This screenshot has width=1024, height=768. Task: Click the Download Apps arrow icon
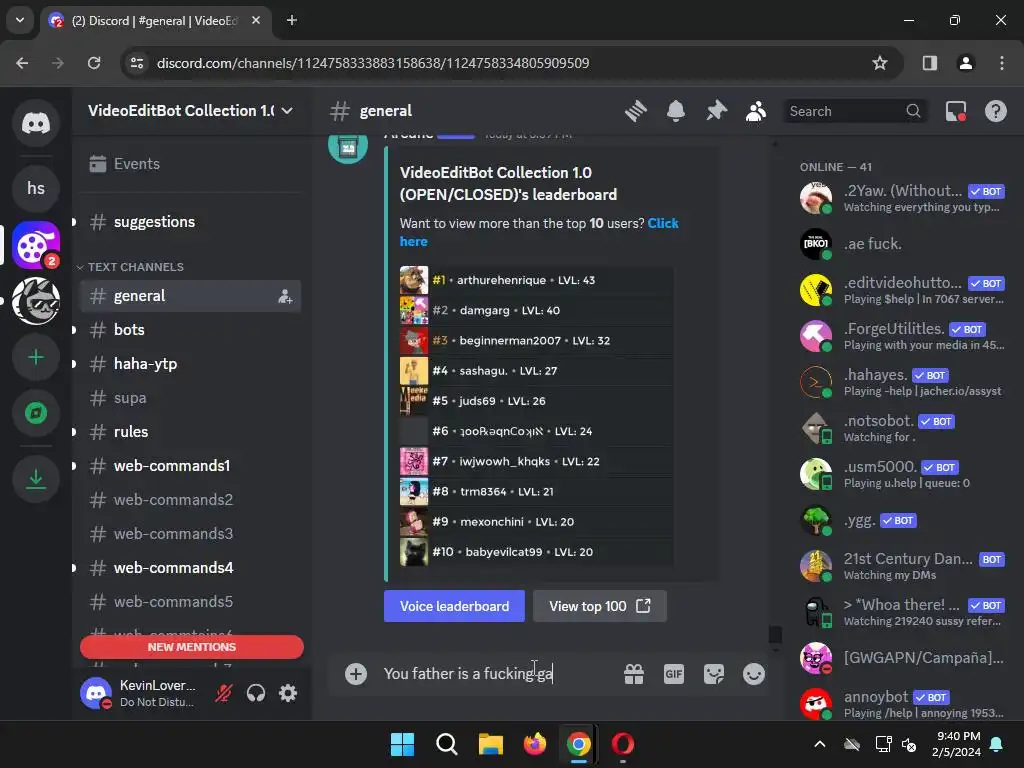pyautogui.click(x=36, y=479)
